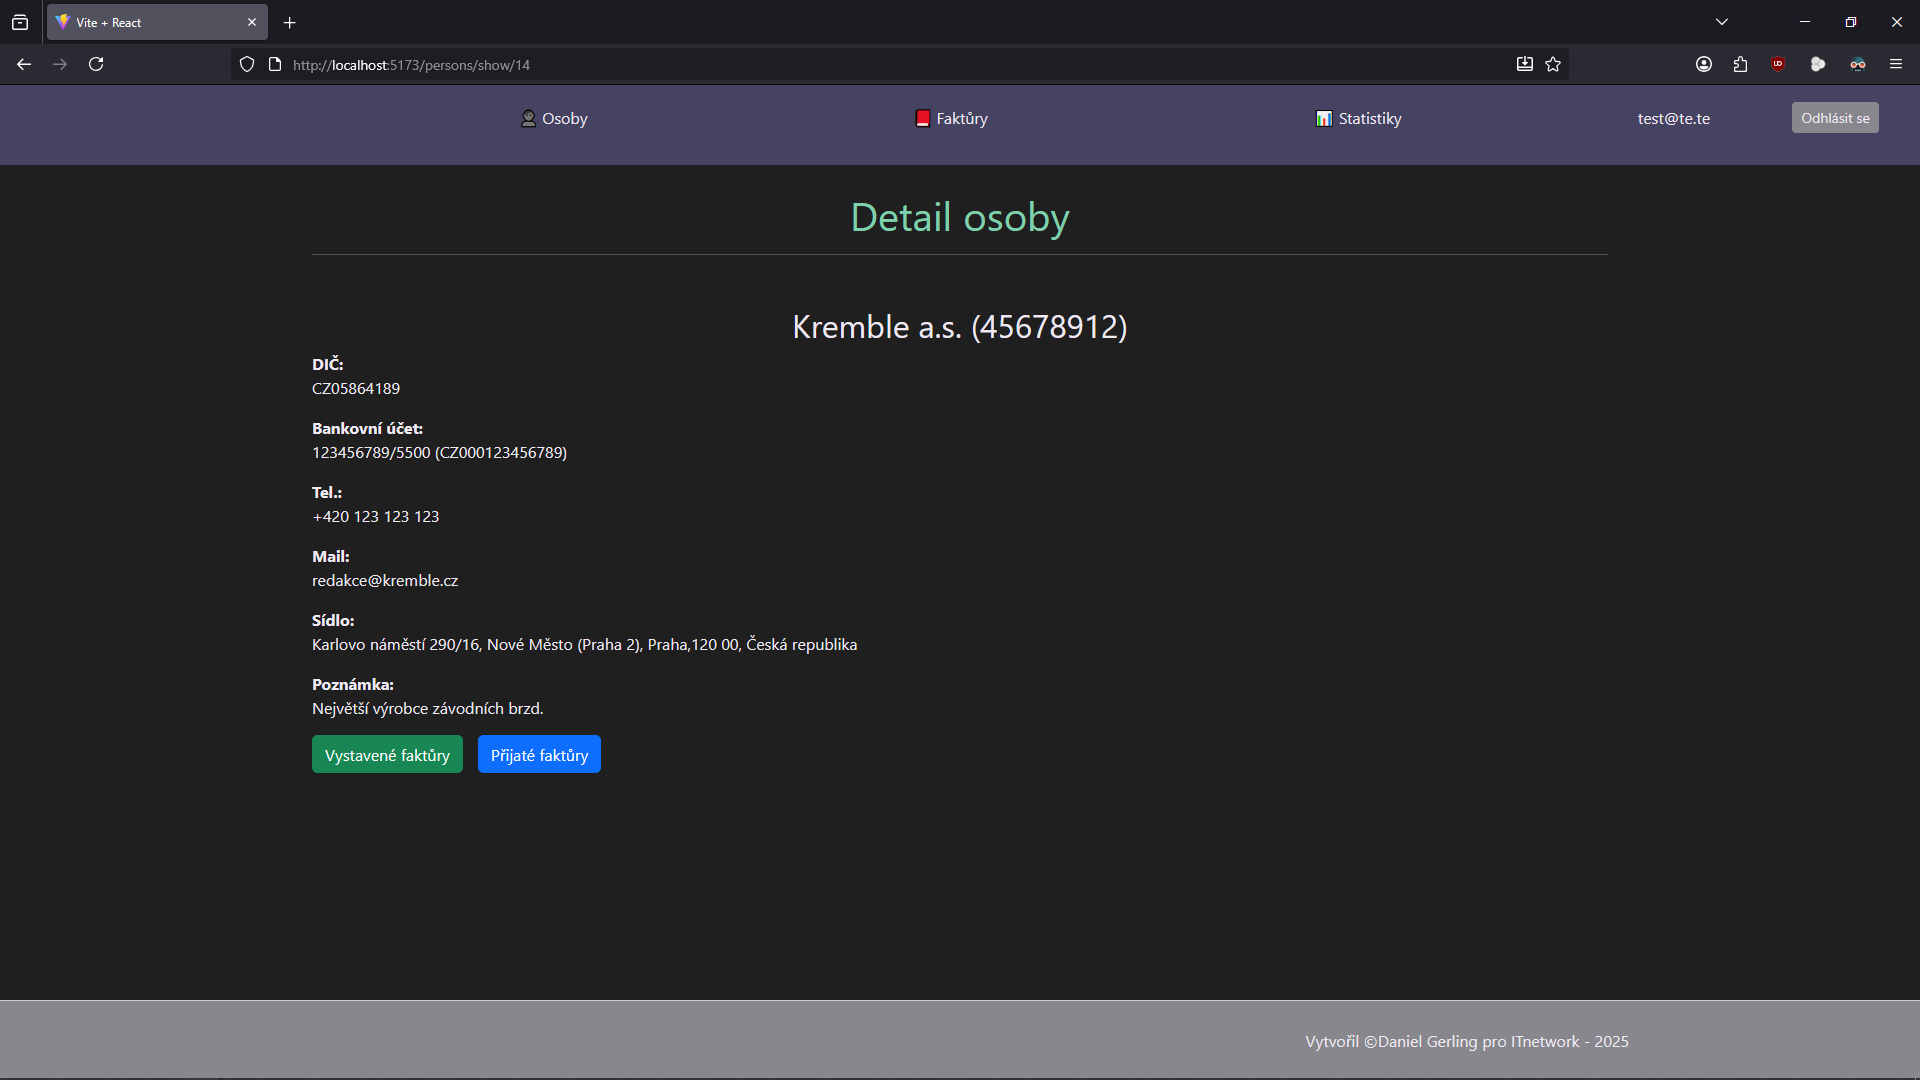Open the extensions puzzle icon

click(x=1741, y=64)
